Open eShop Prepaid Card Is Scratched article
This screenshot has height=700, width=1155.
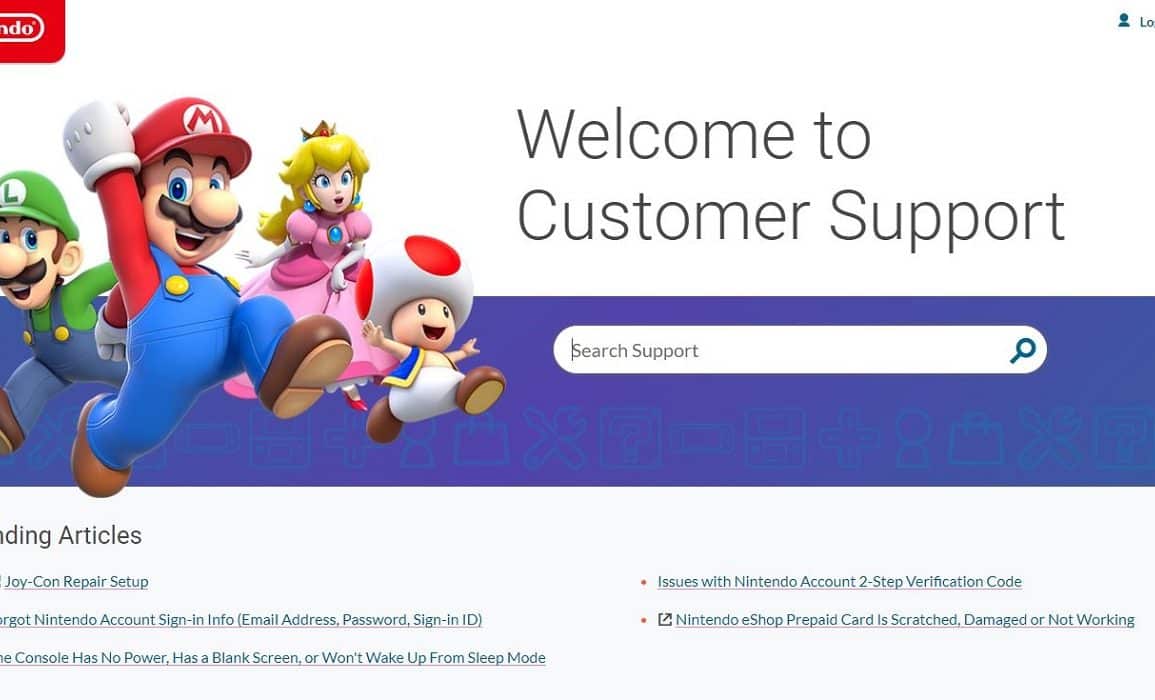(905, 620)
